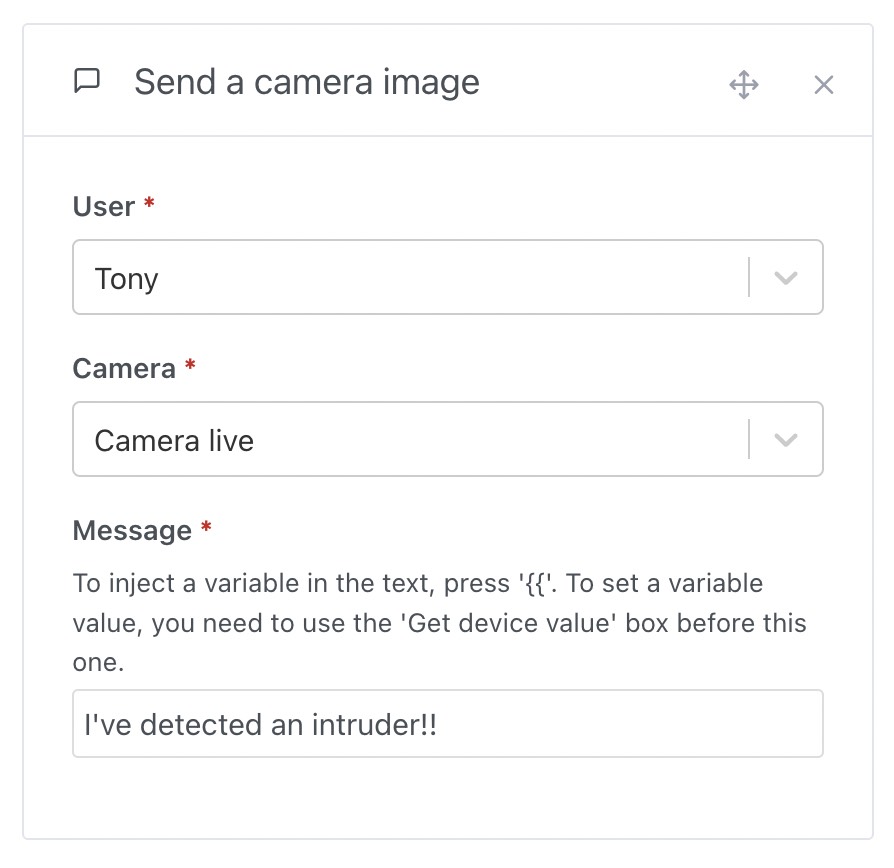
Task: Click the User dropdown chevron arrow
Action: click(786, 277)
